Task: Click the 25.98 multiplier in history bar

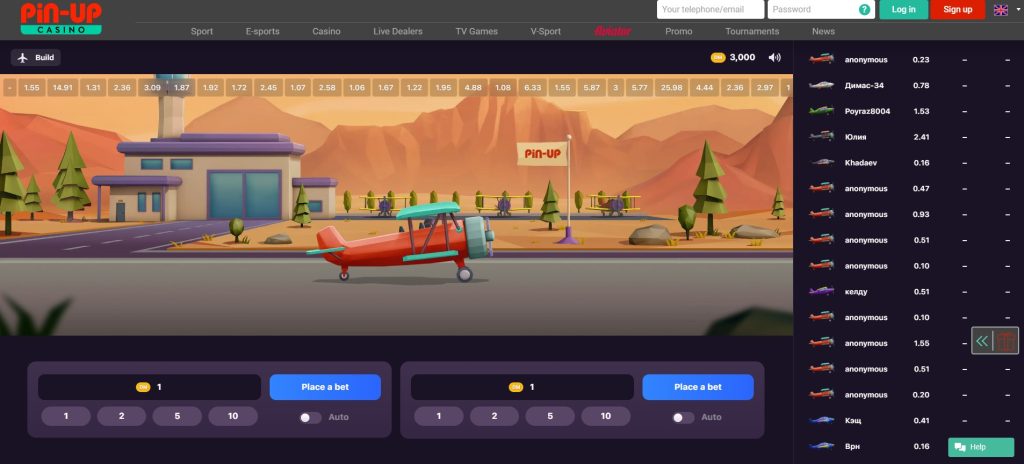Action: [671, 88]
